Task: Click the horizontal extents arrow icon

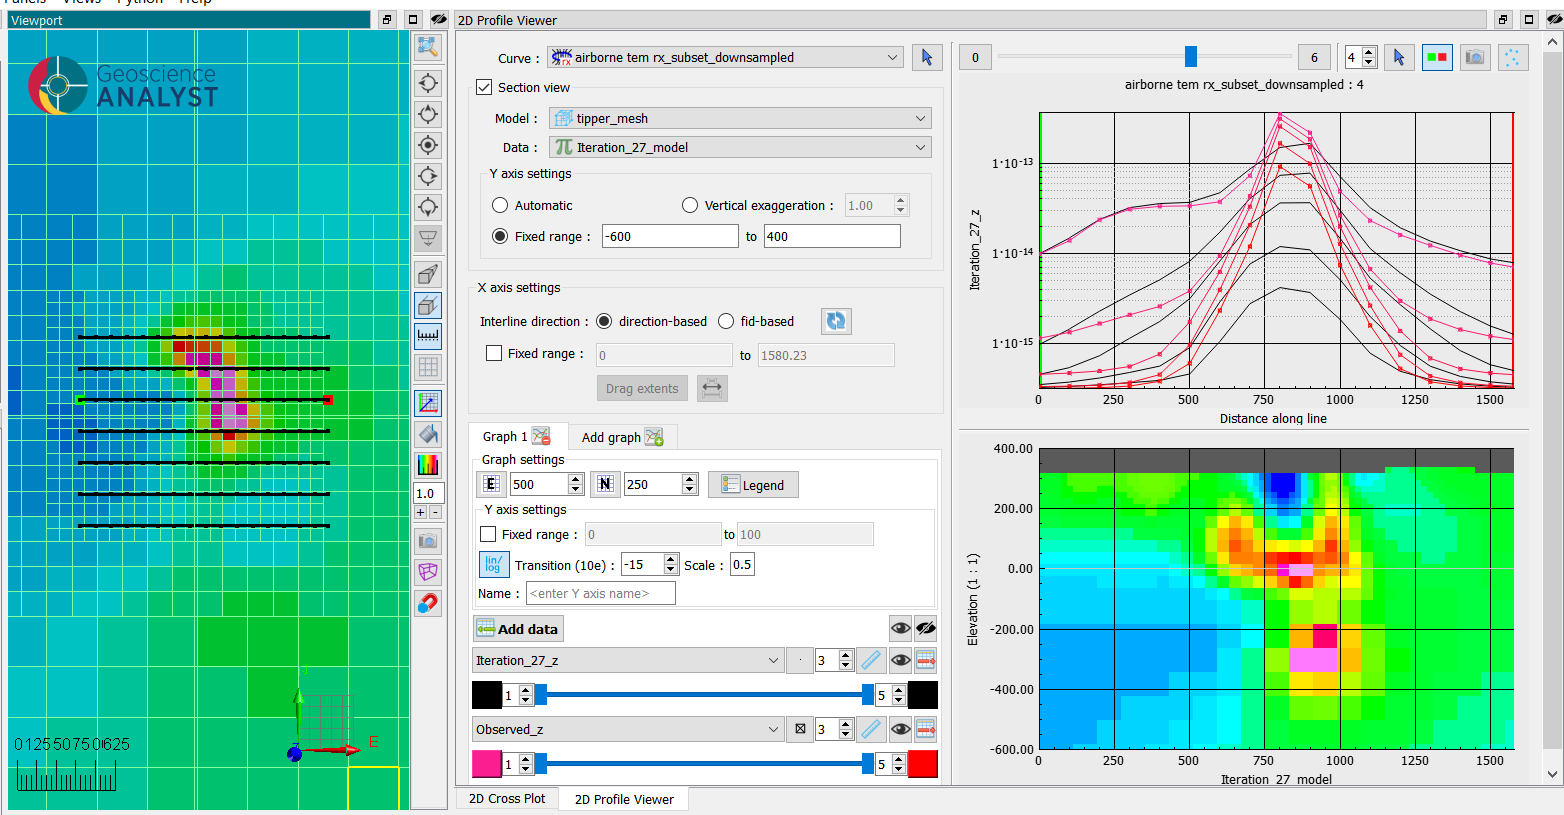Action: 712,388
